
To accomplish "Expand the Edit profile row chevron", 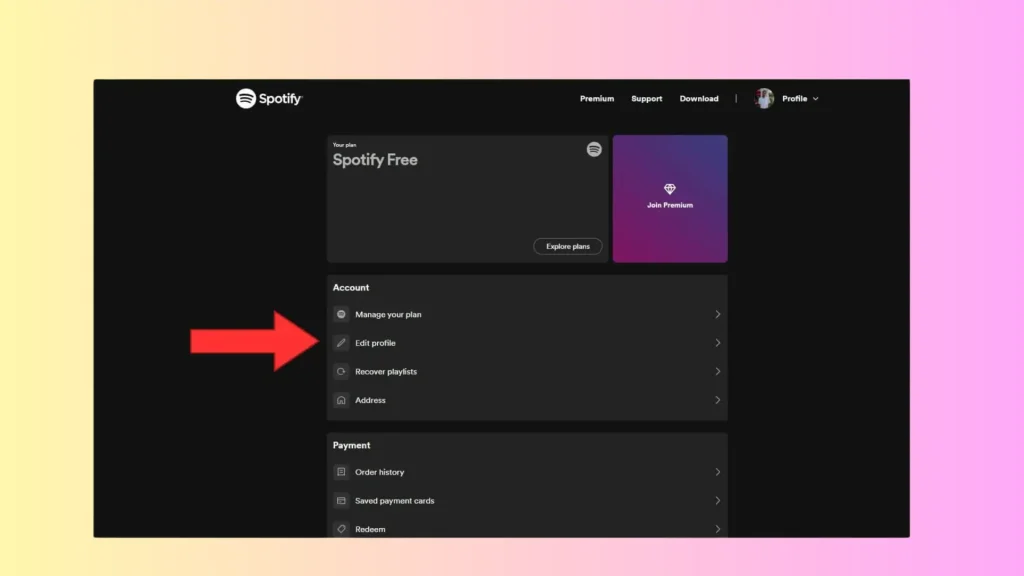I will click(717, 342).
